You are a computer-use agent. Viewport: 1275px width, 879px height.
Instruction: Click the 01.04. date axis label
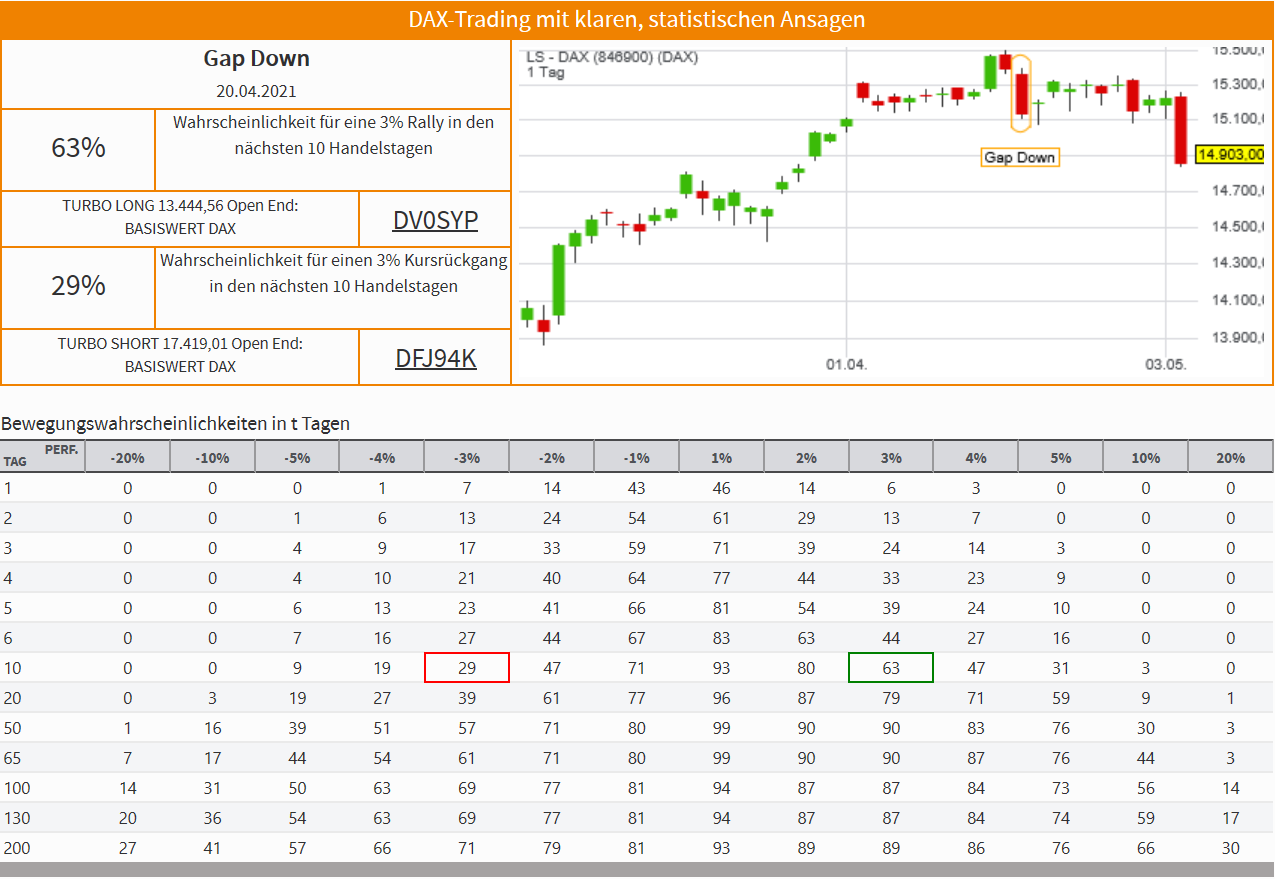(x=846, y=364)
